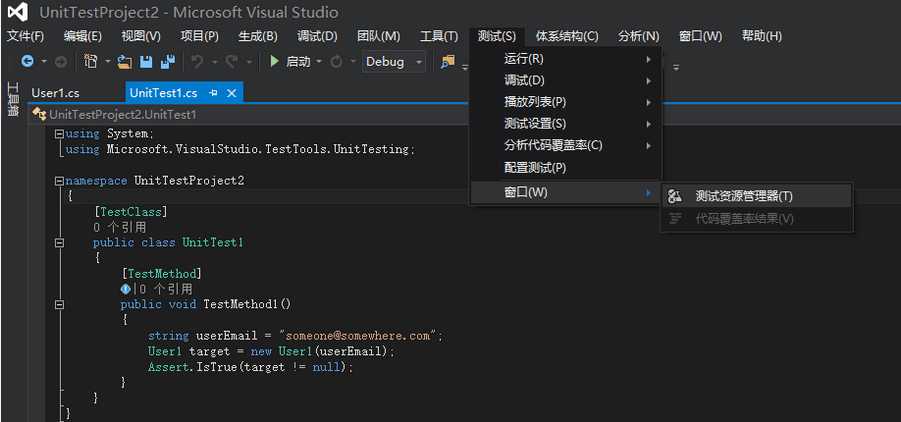Viewport: 901px width, 422px height.
Task: Expand the 调试(D) item in the Test menu
Action: [566, 80]
